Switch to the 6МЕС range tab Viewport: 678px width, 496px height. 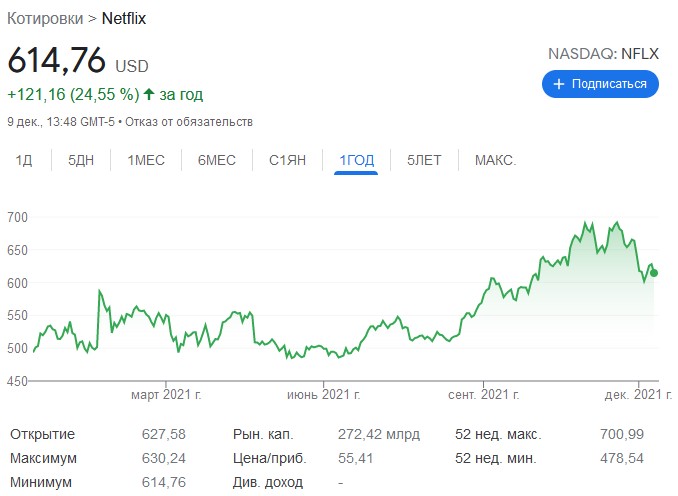coord(217,160)
